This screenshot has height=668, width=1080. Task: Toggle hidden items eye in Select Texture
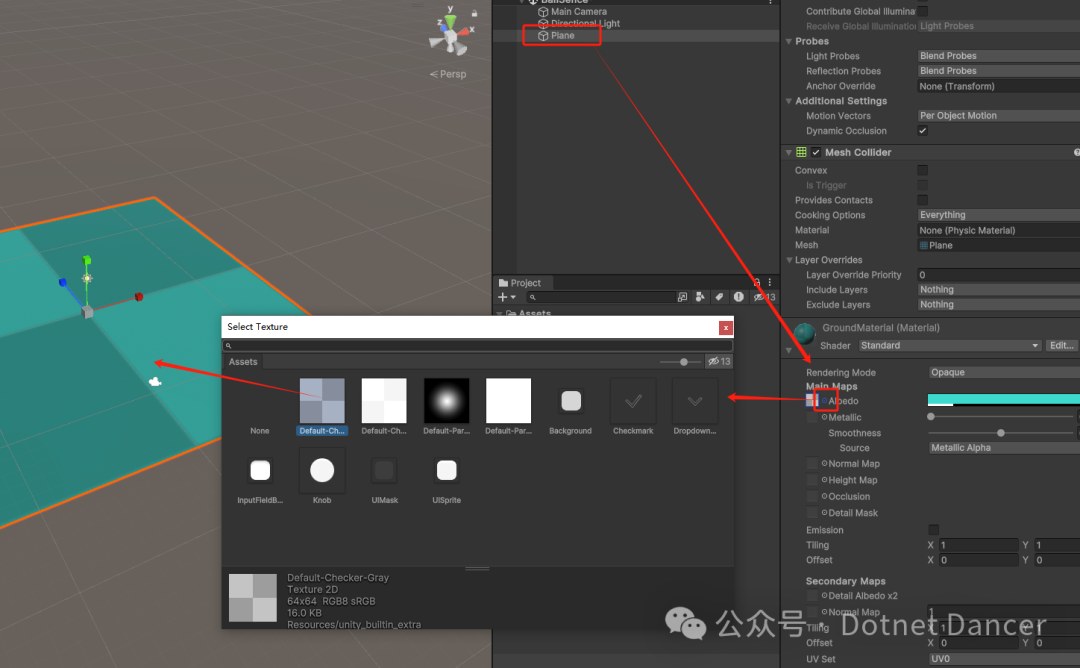click(719, 362)
